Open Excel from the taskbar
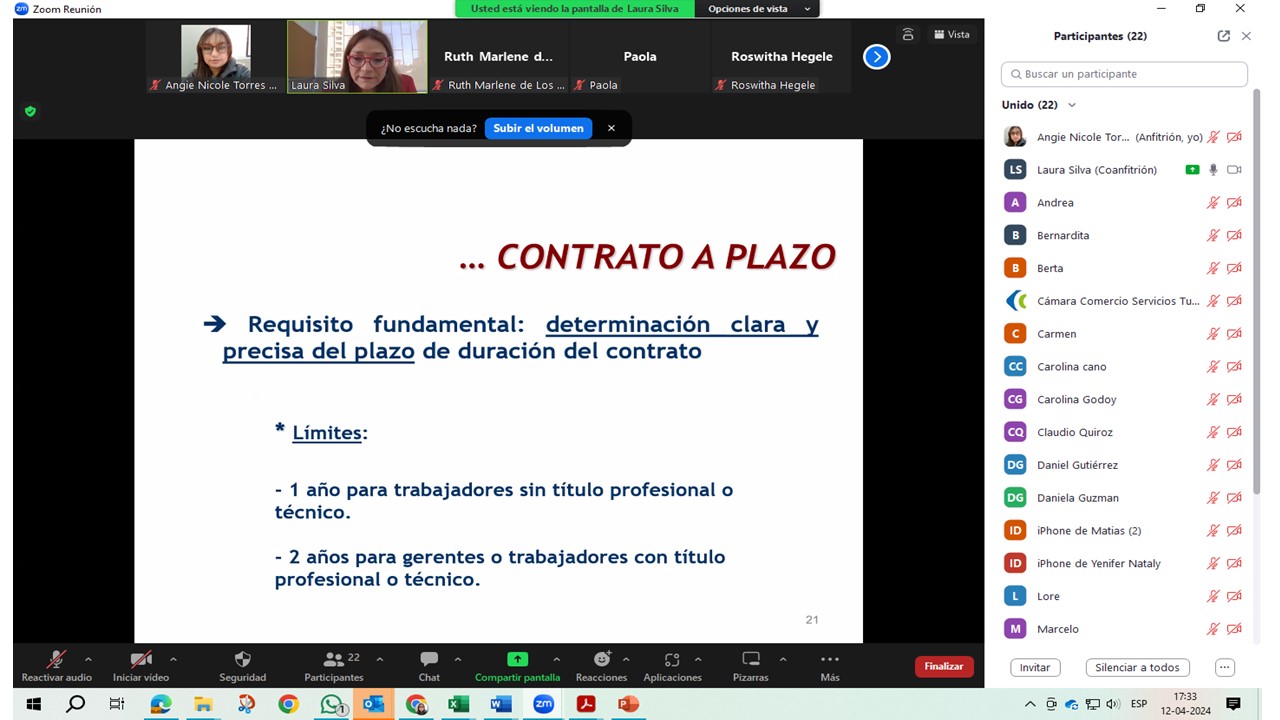The image size is (1280, 720). click(x=458, y=704)
